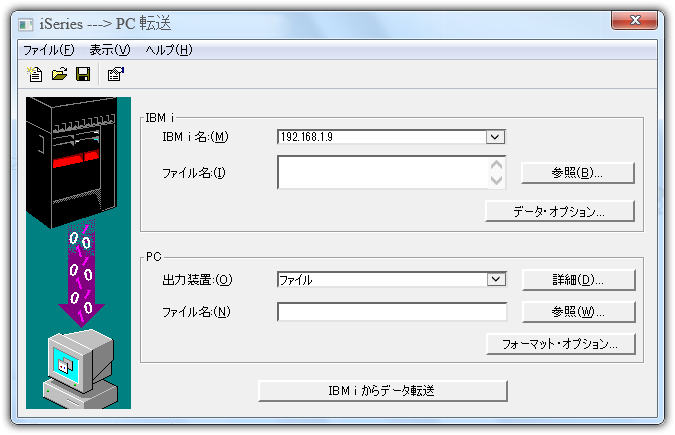Click the Properties toolbar icon

point(115,74)
